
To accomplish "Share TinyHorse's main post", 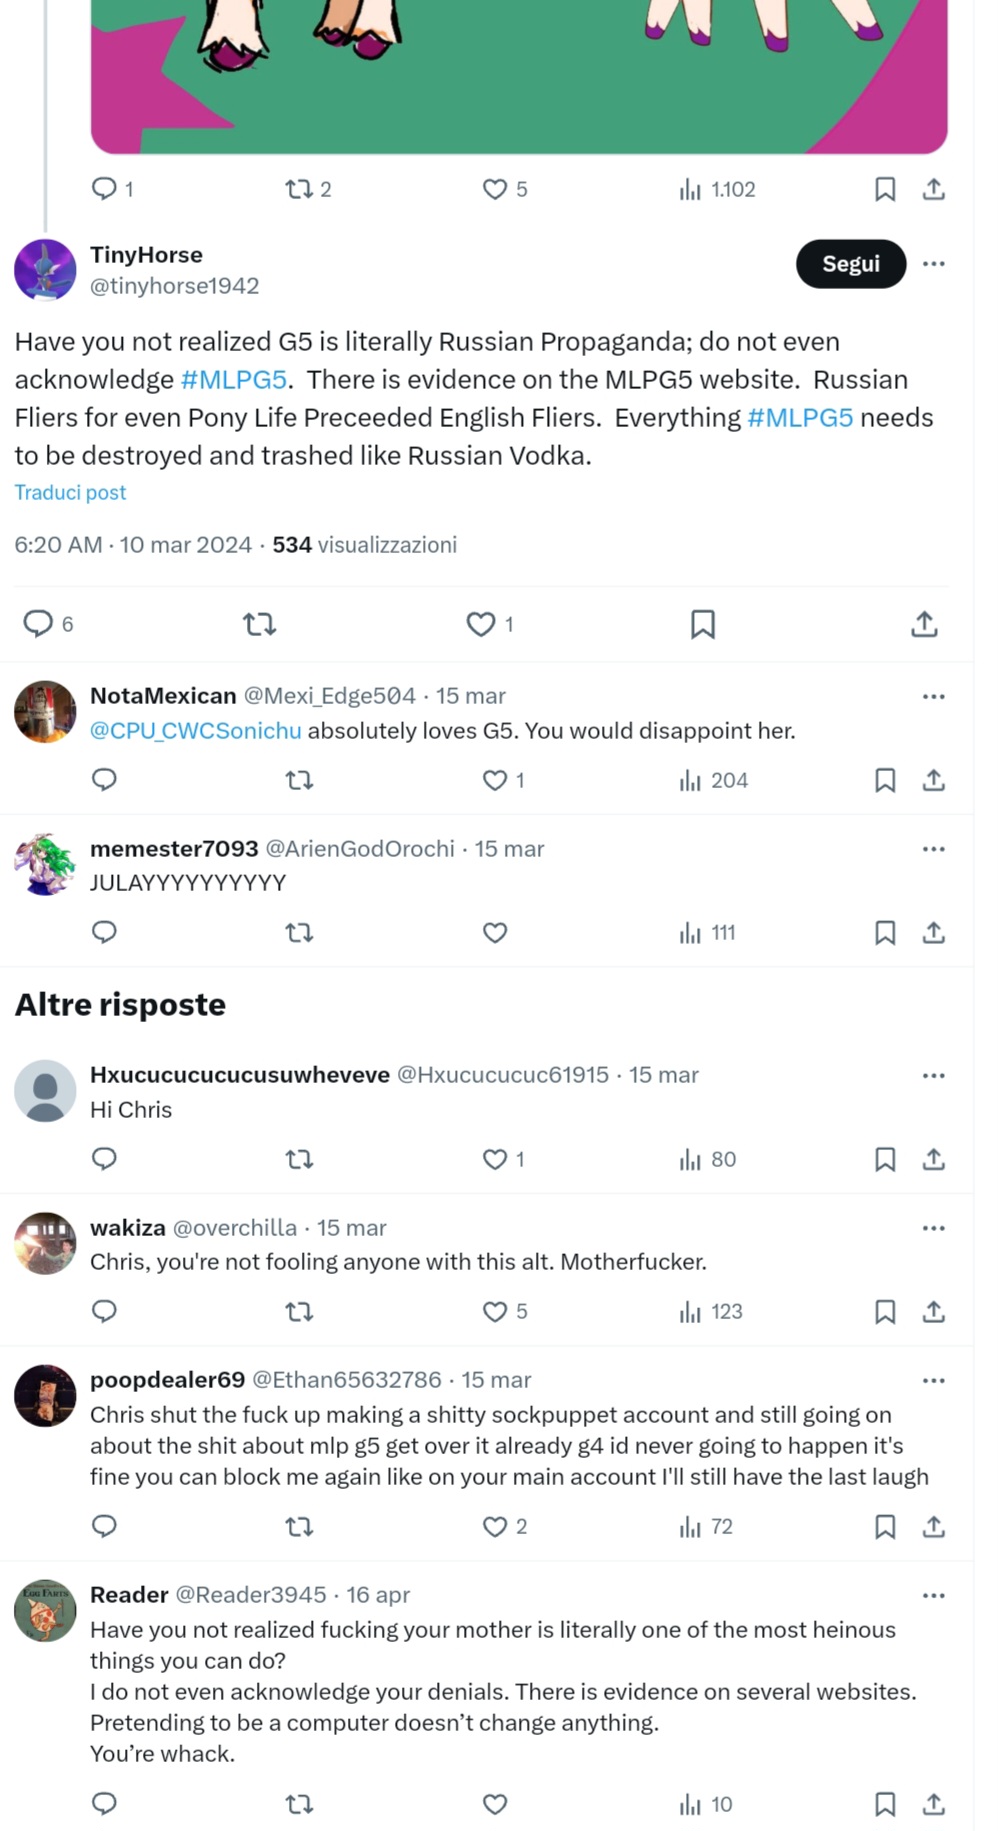I will pos(925,624).
